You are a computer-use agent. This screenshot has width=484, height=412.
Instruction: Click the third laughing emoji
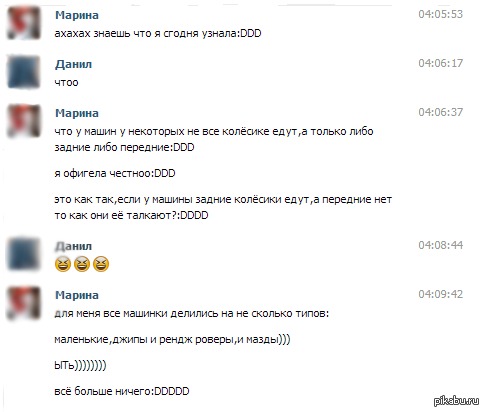[x=101, y=264]
